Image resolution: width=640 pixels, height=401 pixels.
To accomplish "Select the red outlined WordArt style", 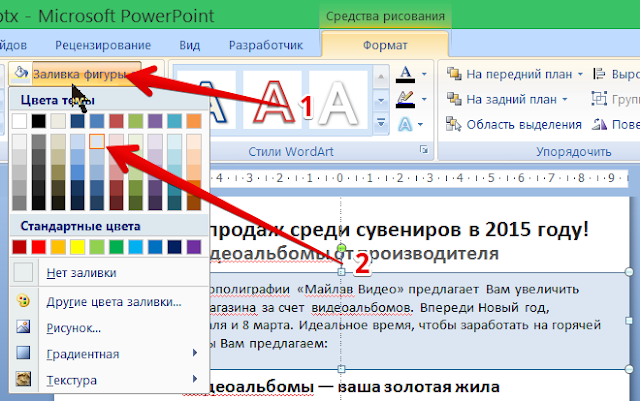I will click(x=273, y=100).
